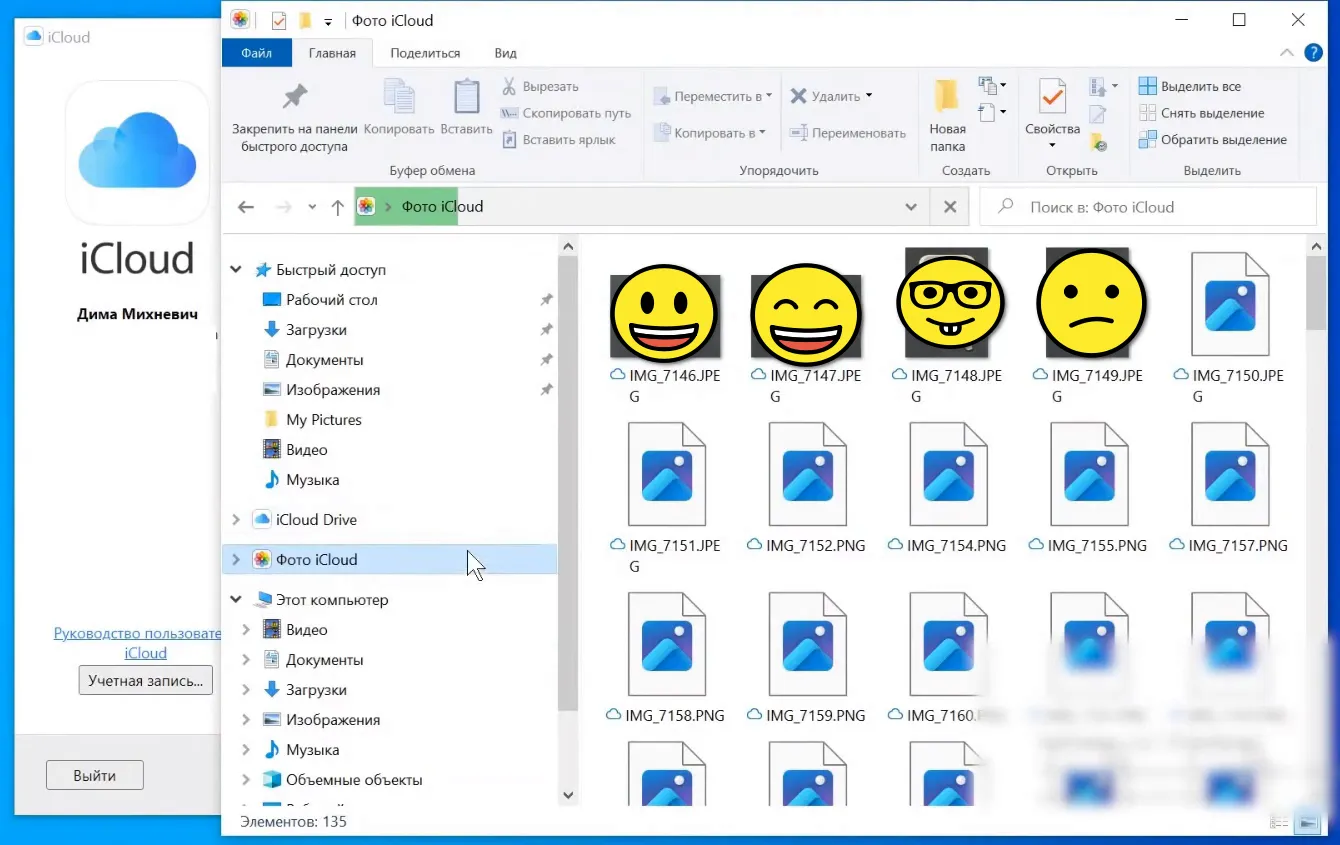Click the checkmark pin icon in quick access toolbar
1340x845 pixels.
[x=277, y=19]
